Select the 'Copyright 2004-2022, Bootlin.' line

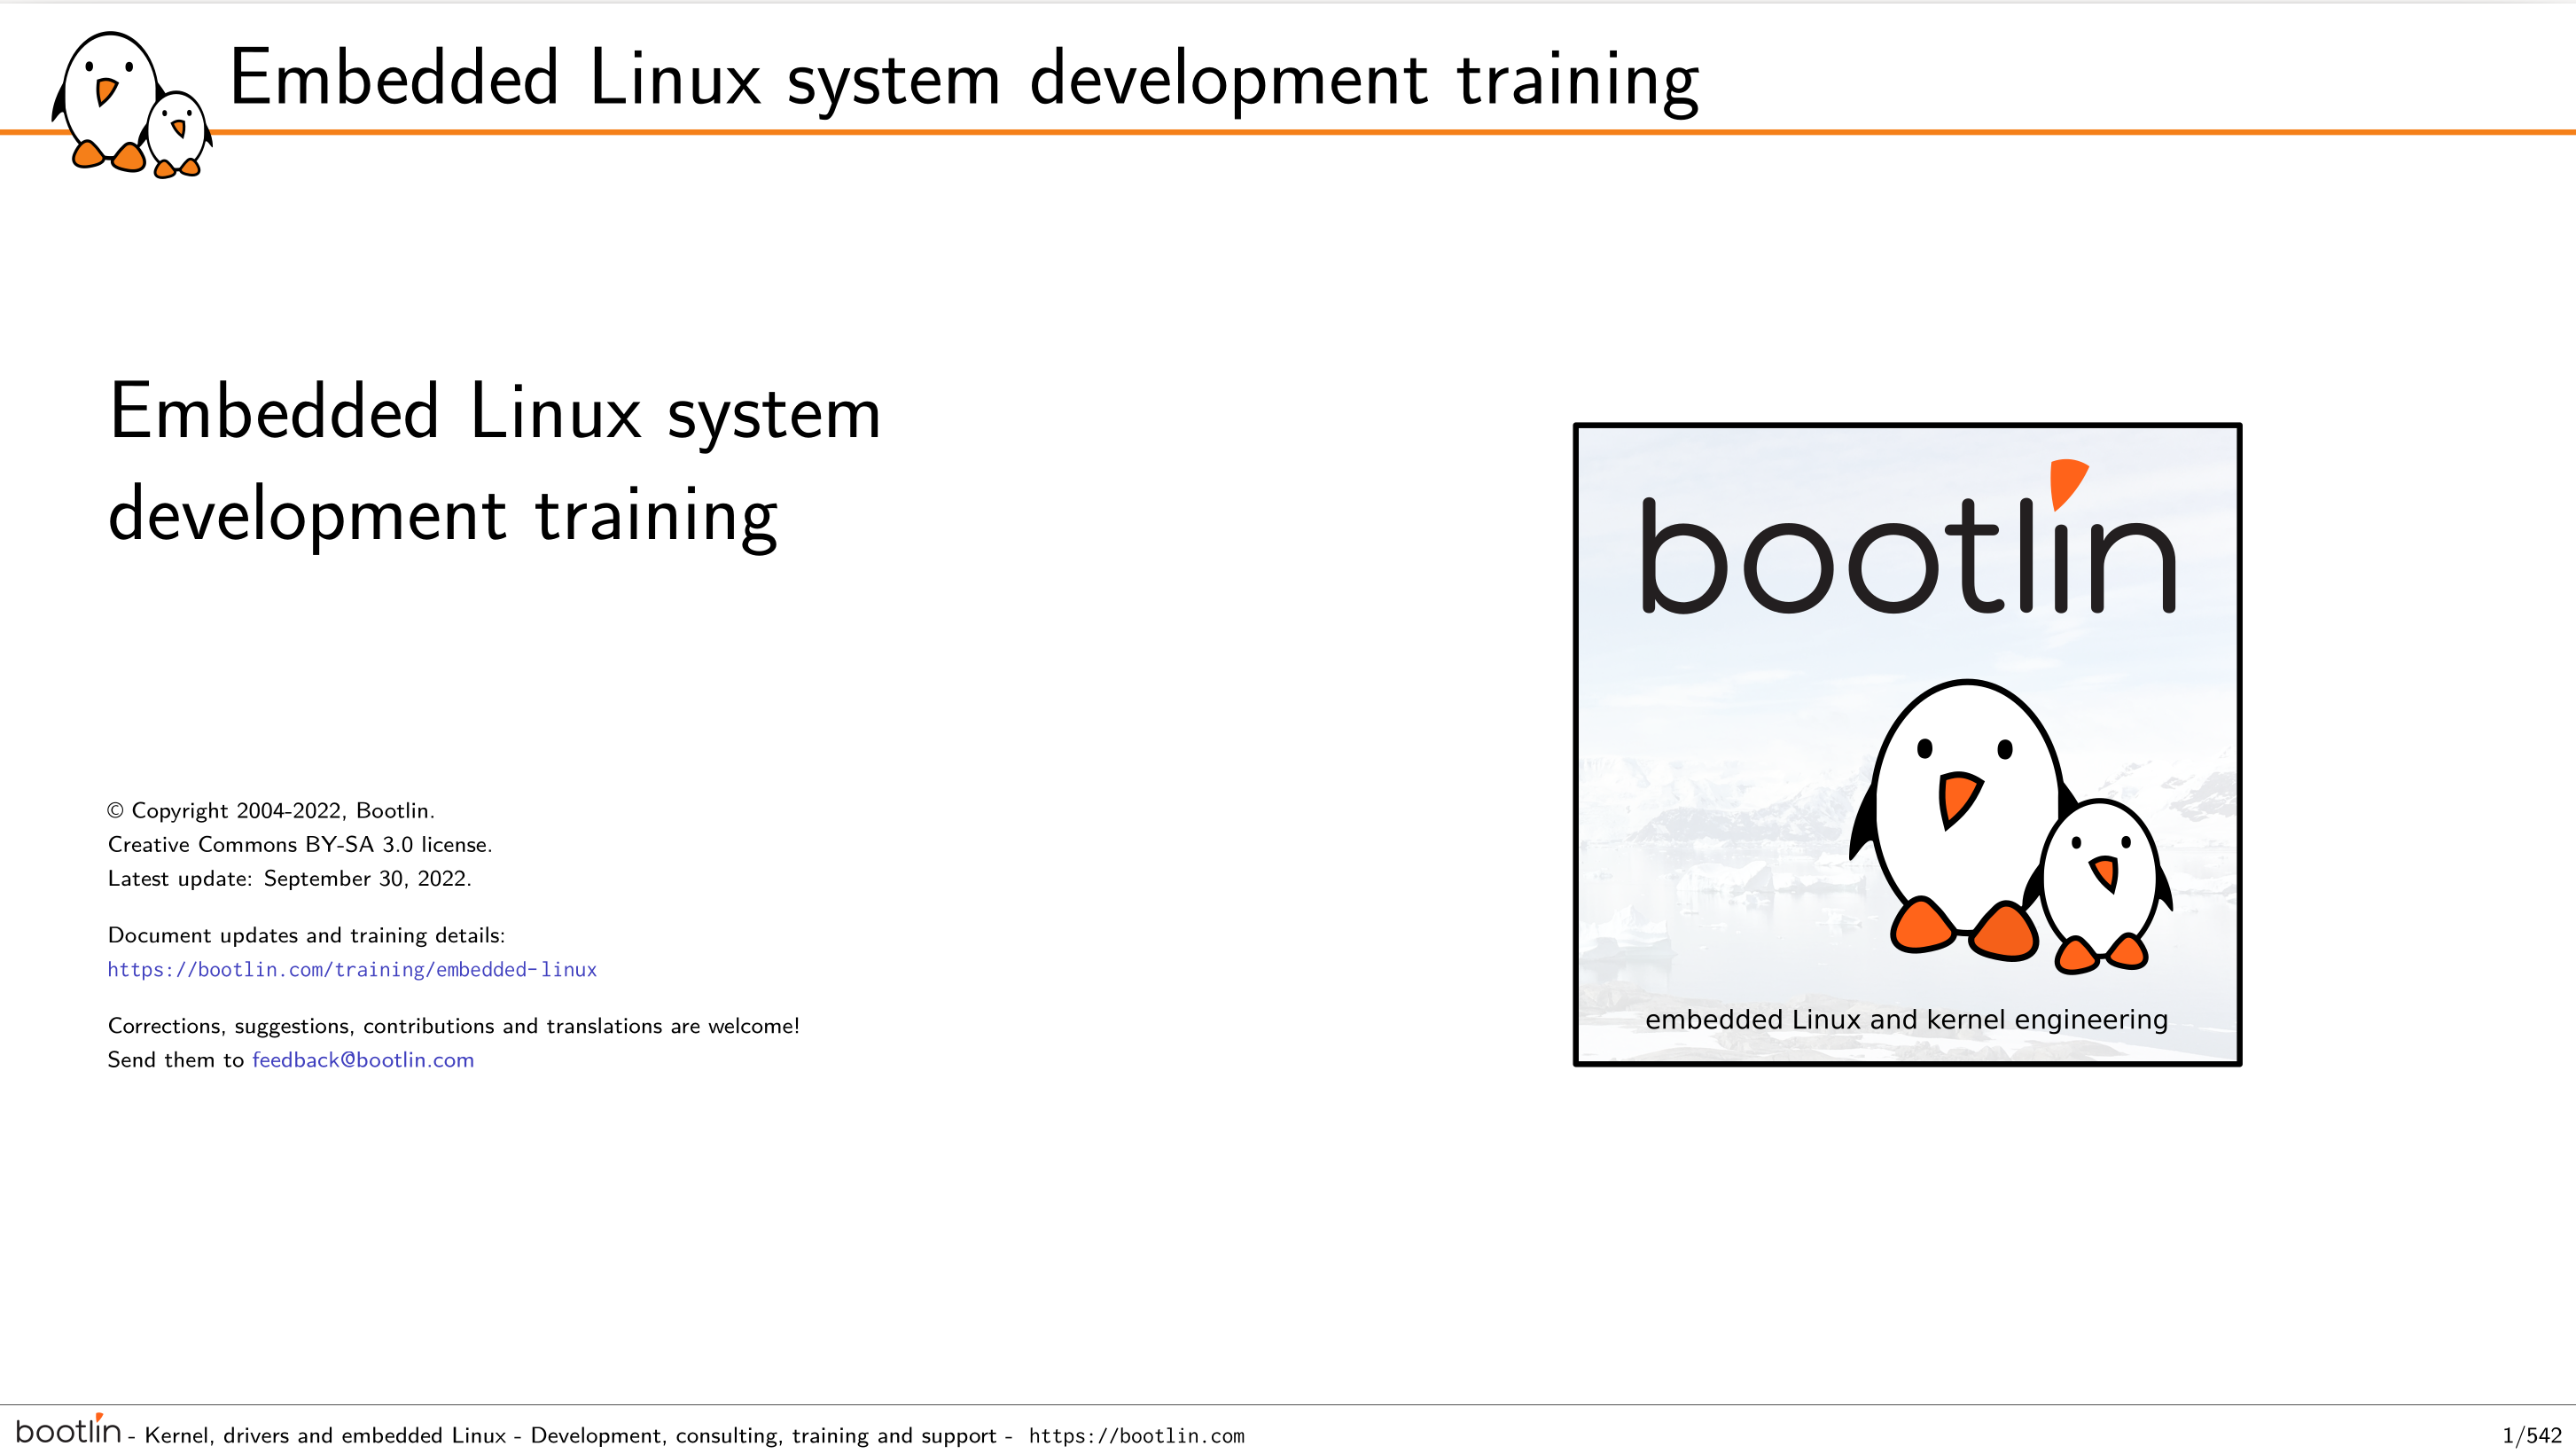[271, 811]
